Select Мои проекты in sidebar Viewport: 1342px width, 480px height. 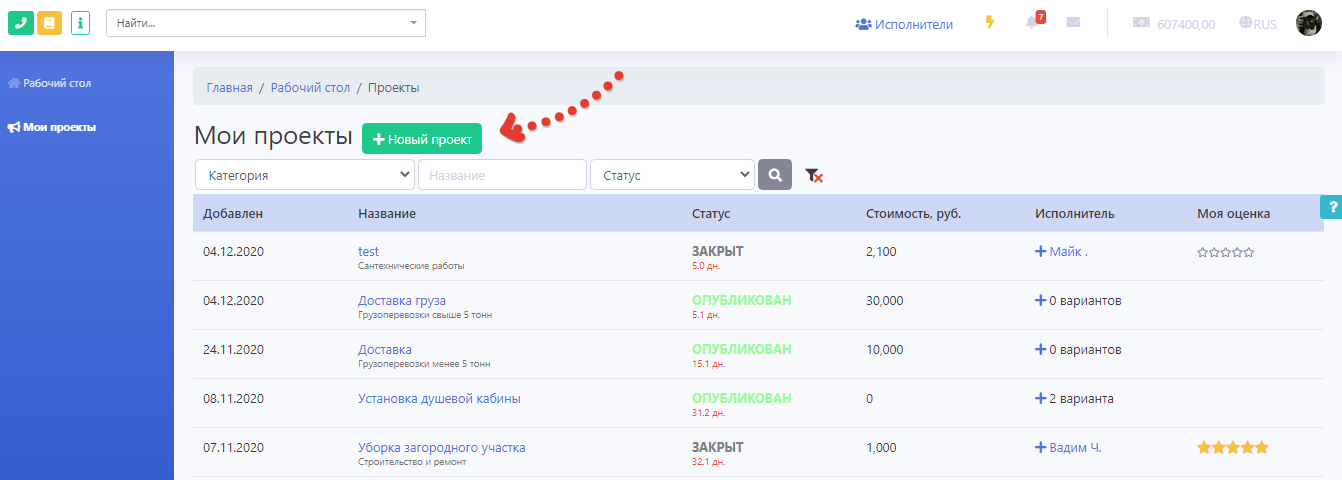point(59,127)
